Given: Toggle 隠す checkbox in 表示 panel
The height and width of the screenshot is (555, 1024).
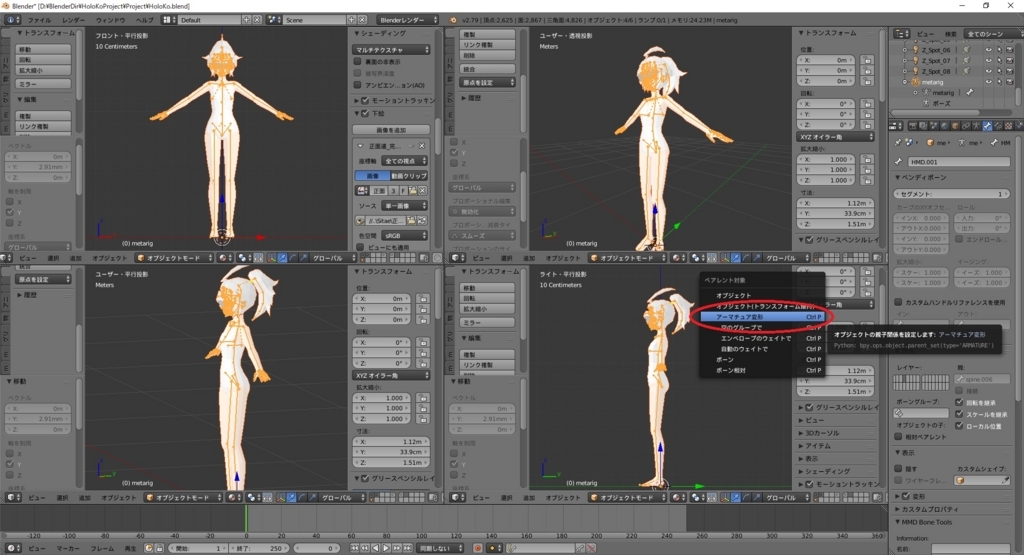Looking at the screenshot, I should [899, 468].
